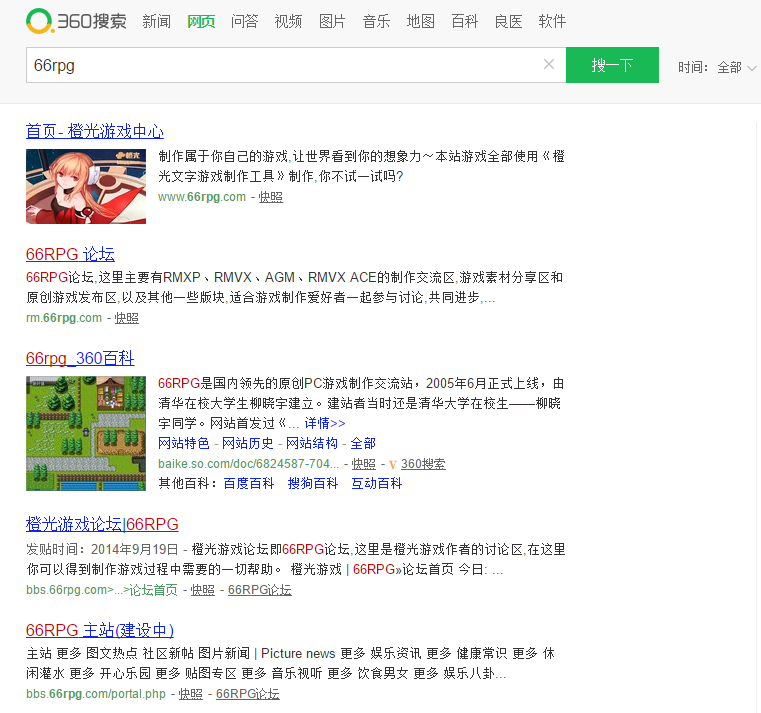View 快照 for rm.66rpg.com result
761x713 pixels.
(x=127, y=318)
